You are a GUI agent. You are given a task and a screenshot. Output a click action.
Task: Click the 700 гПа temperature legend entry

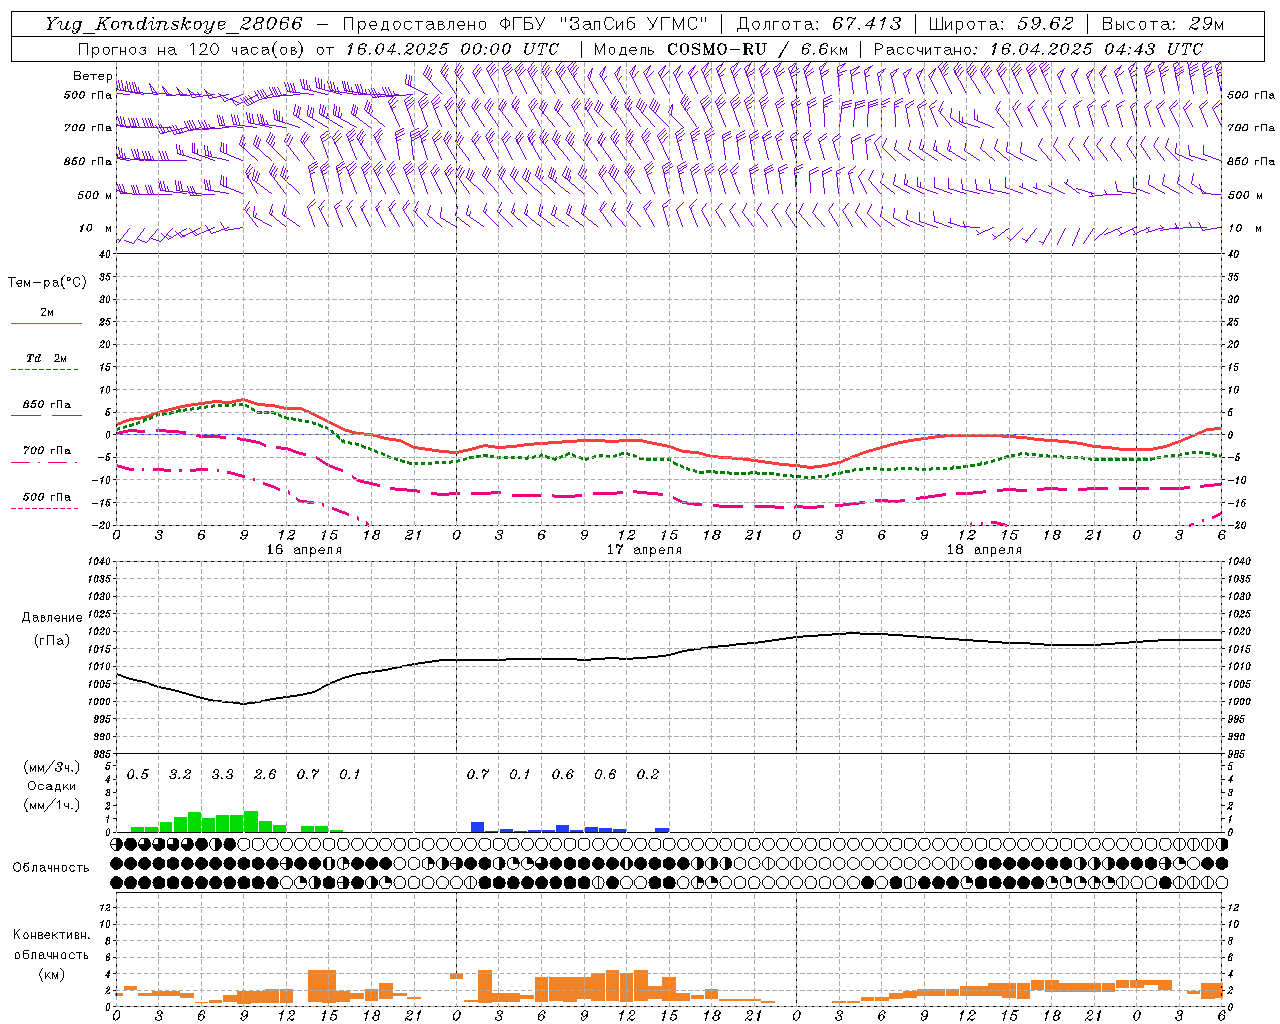(x=46, y=451)
